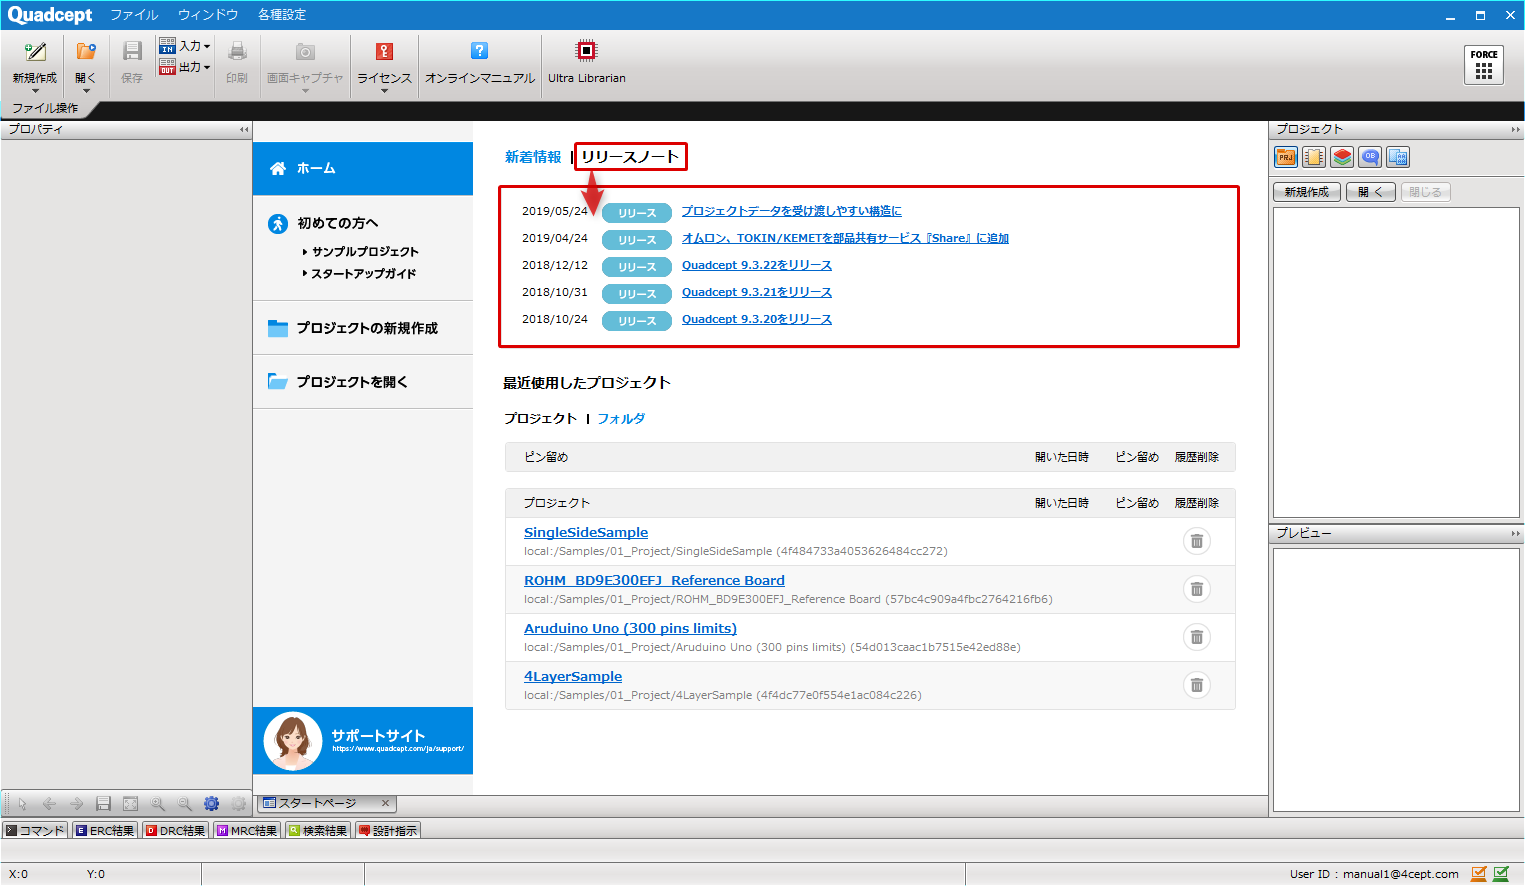Screen dimensions: 1525x886
Task: Switch to the リリースノート tab
Action: point(630,157)
